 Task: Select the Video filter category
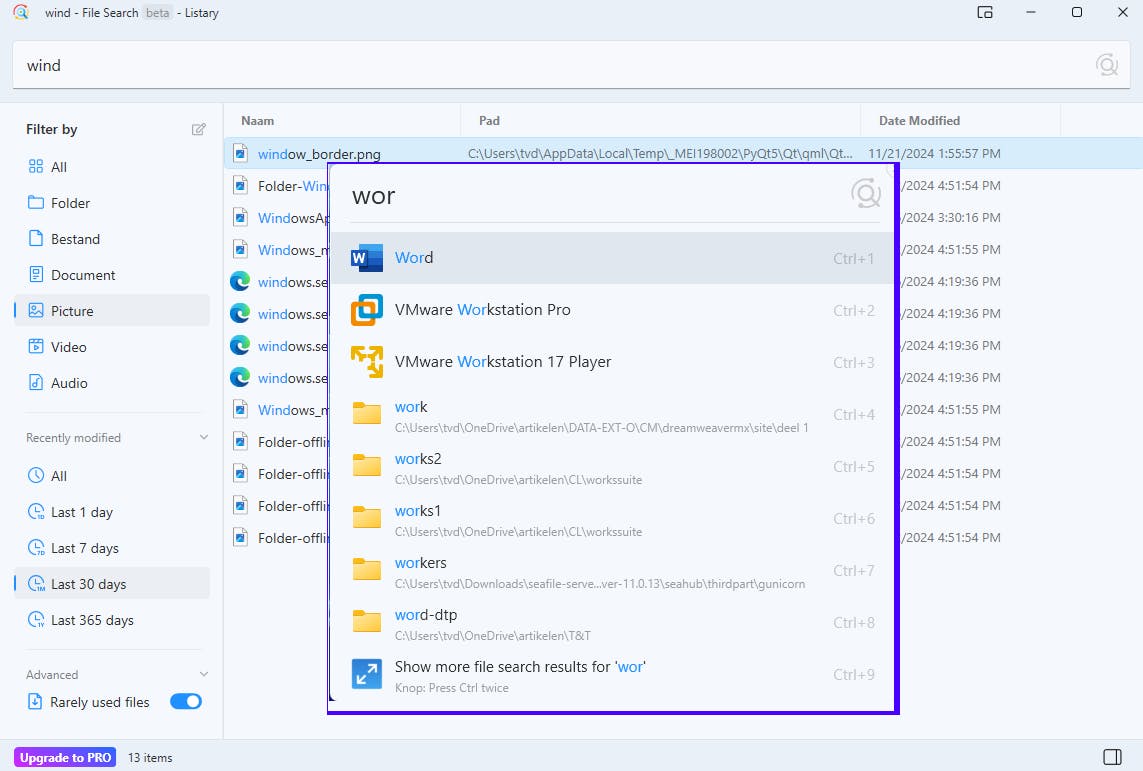pos(69,347)
